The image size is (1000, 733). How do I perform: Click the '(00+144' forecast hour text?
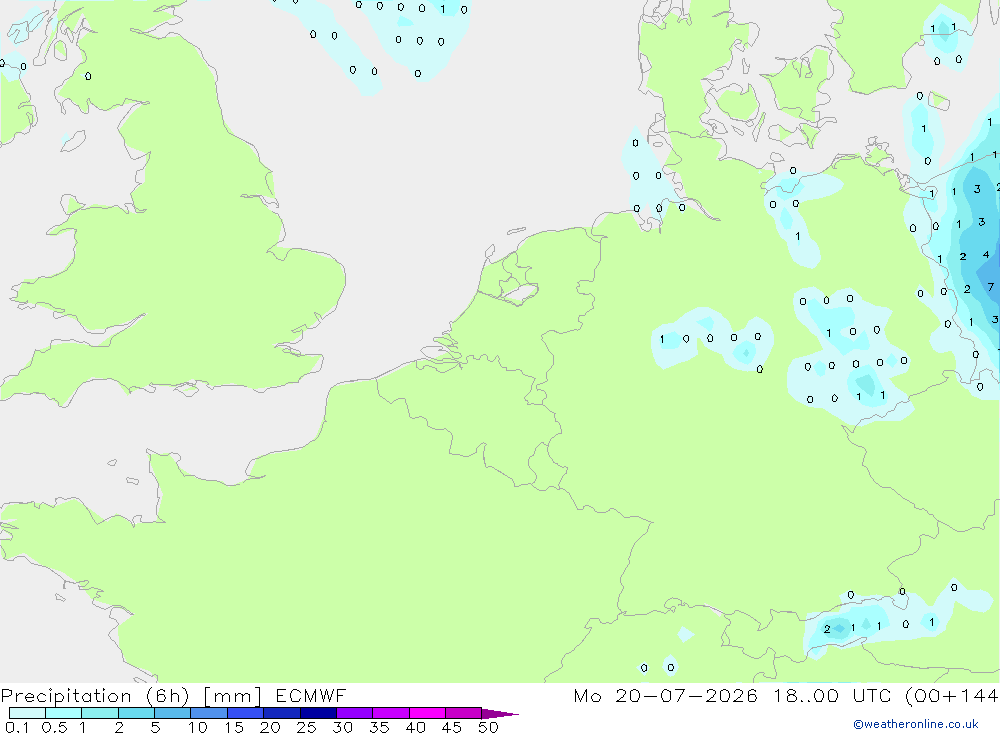pyautogui.click(x=952, y=695)
